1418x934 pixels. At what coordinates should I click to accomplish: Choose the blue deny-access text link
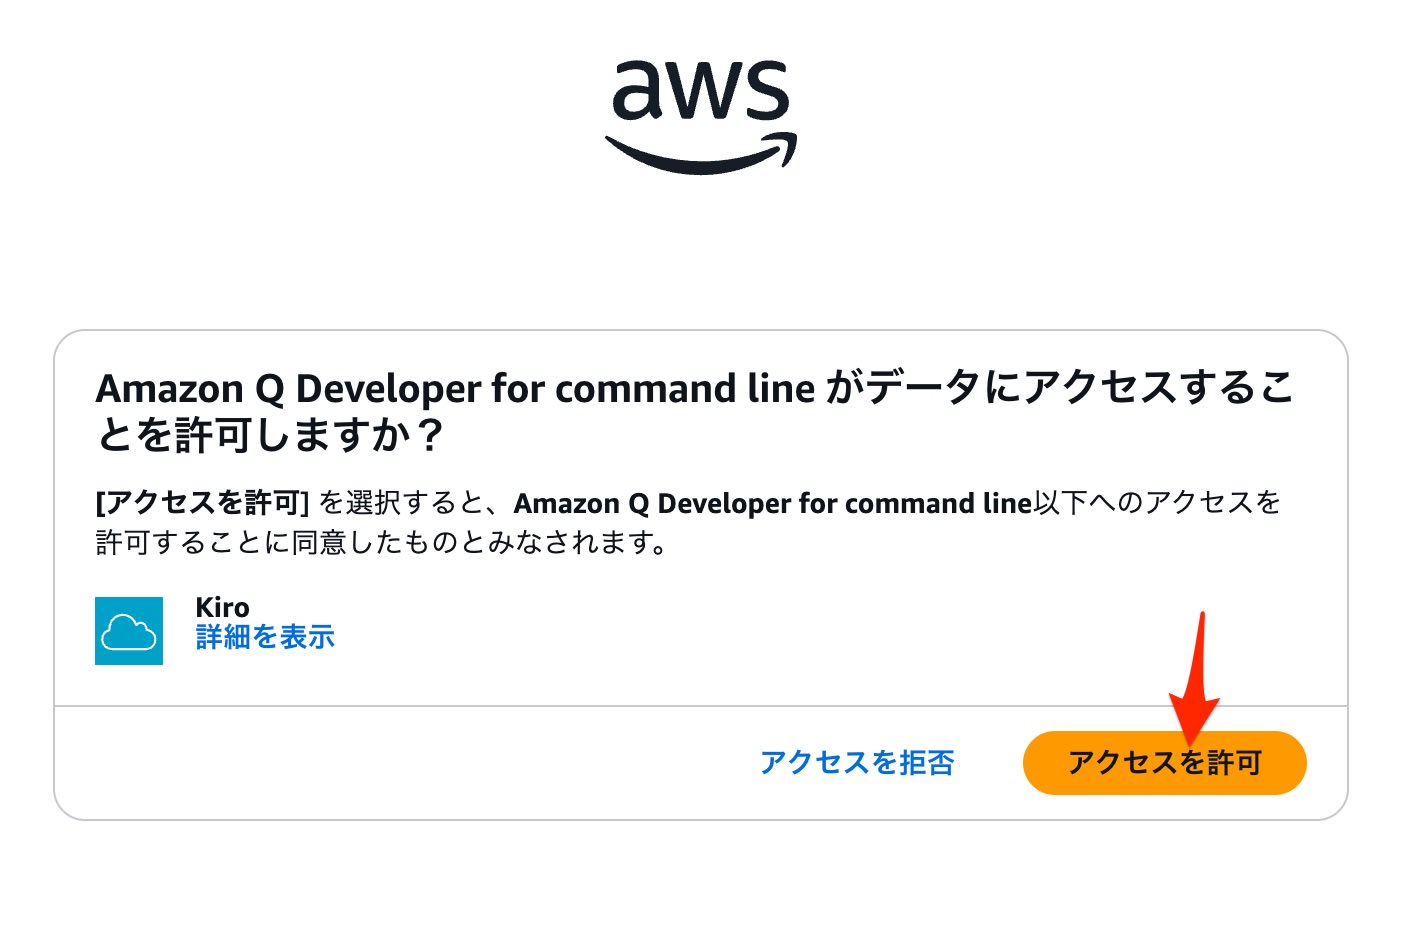tap(858, 763)
